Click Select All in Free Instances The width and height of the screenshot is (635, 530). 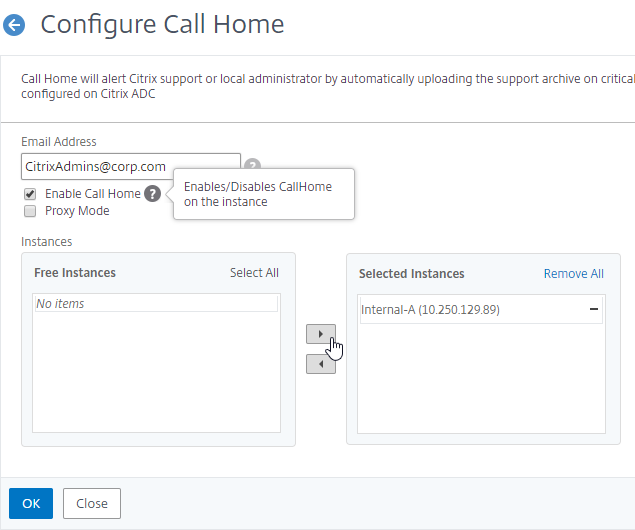[254, 273]
